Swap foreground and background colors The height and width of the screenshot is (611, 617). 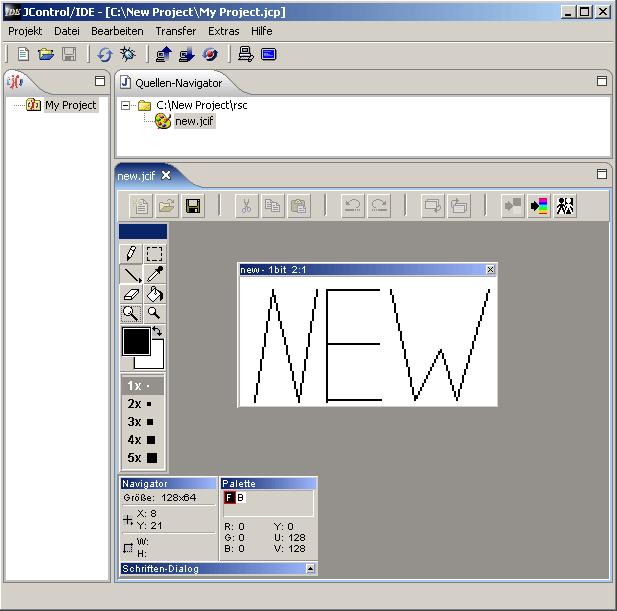click(157, 332)
